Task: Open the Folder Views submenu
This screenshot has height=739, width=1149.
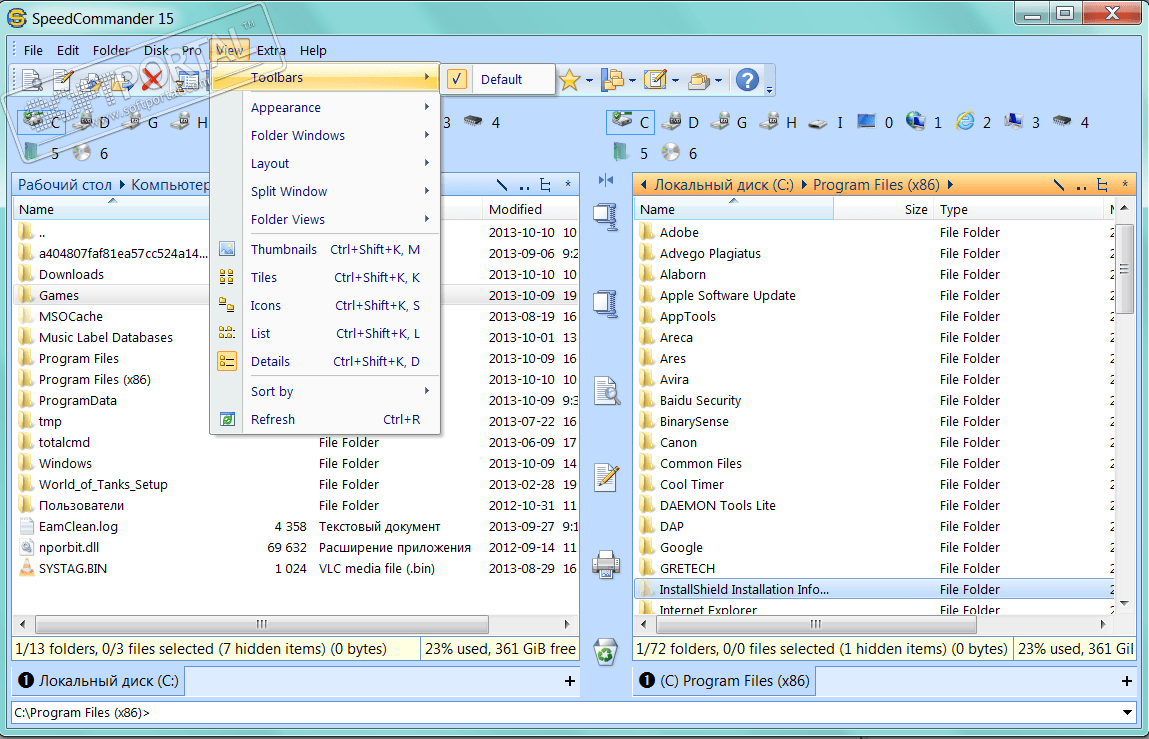Action: click(326, 219)
